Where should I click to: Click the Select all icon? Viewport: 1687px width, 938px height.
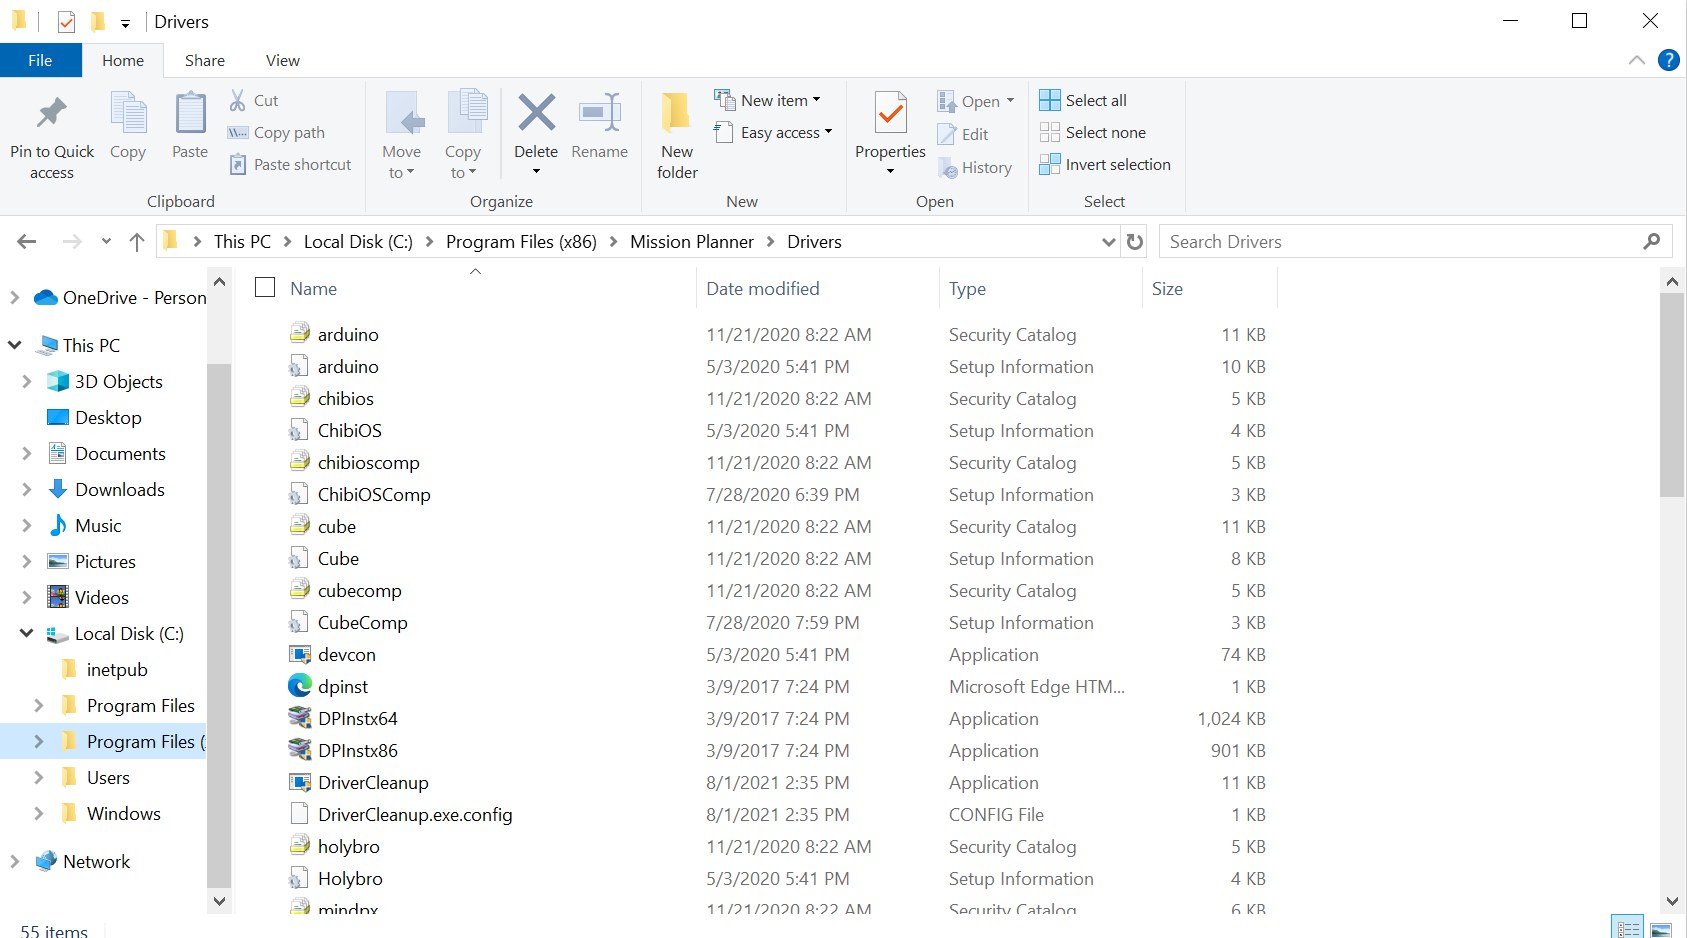click(1049, 100)
